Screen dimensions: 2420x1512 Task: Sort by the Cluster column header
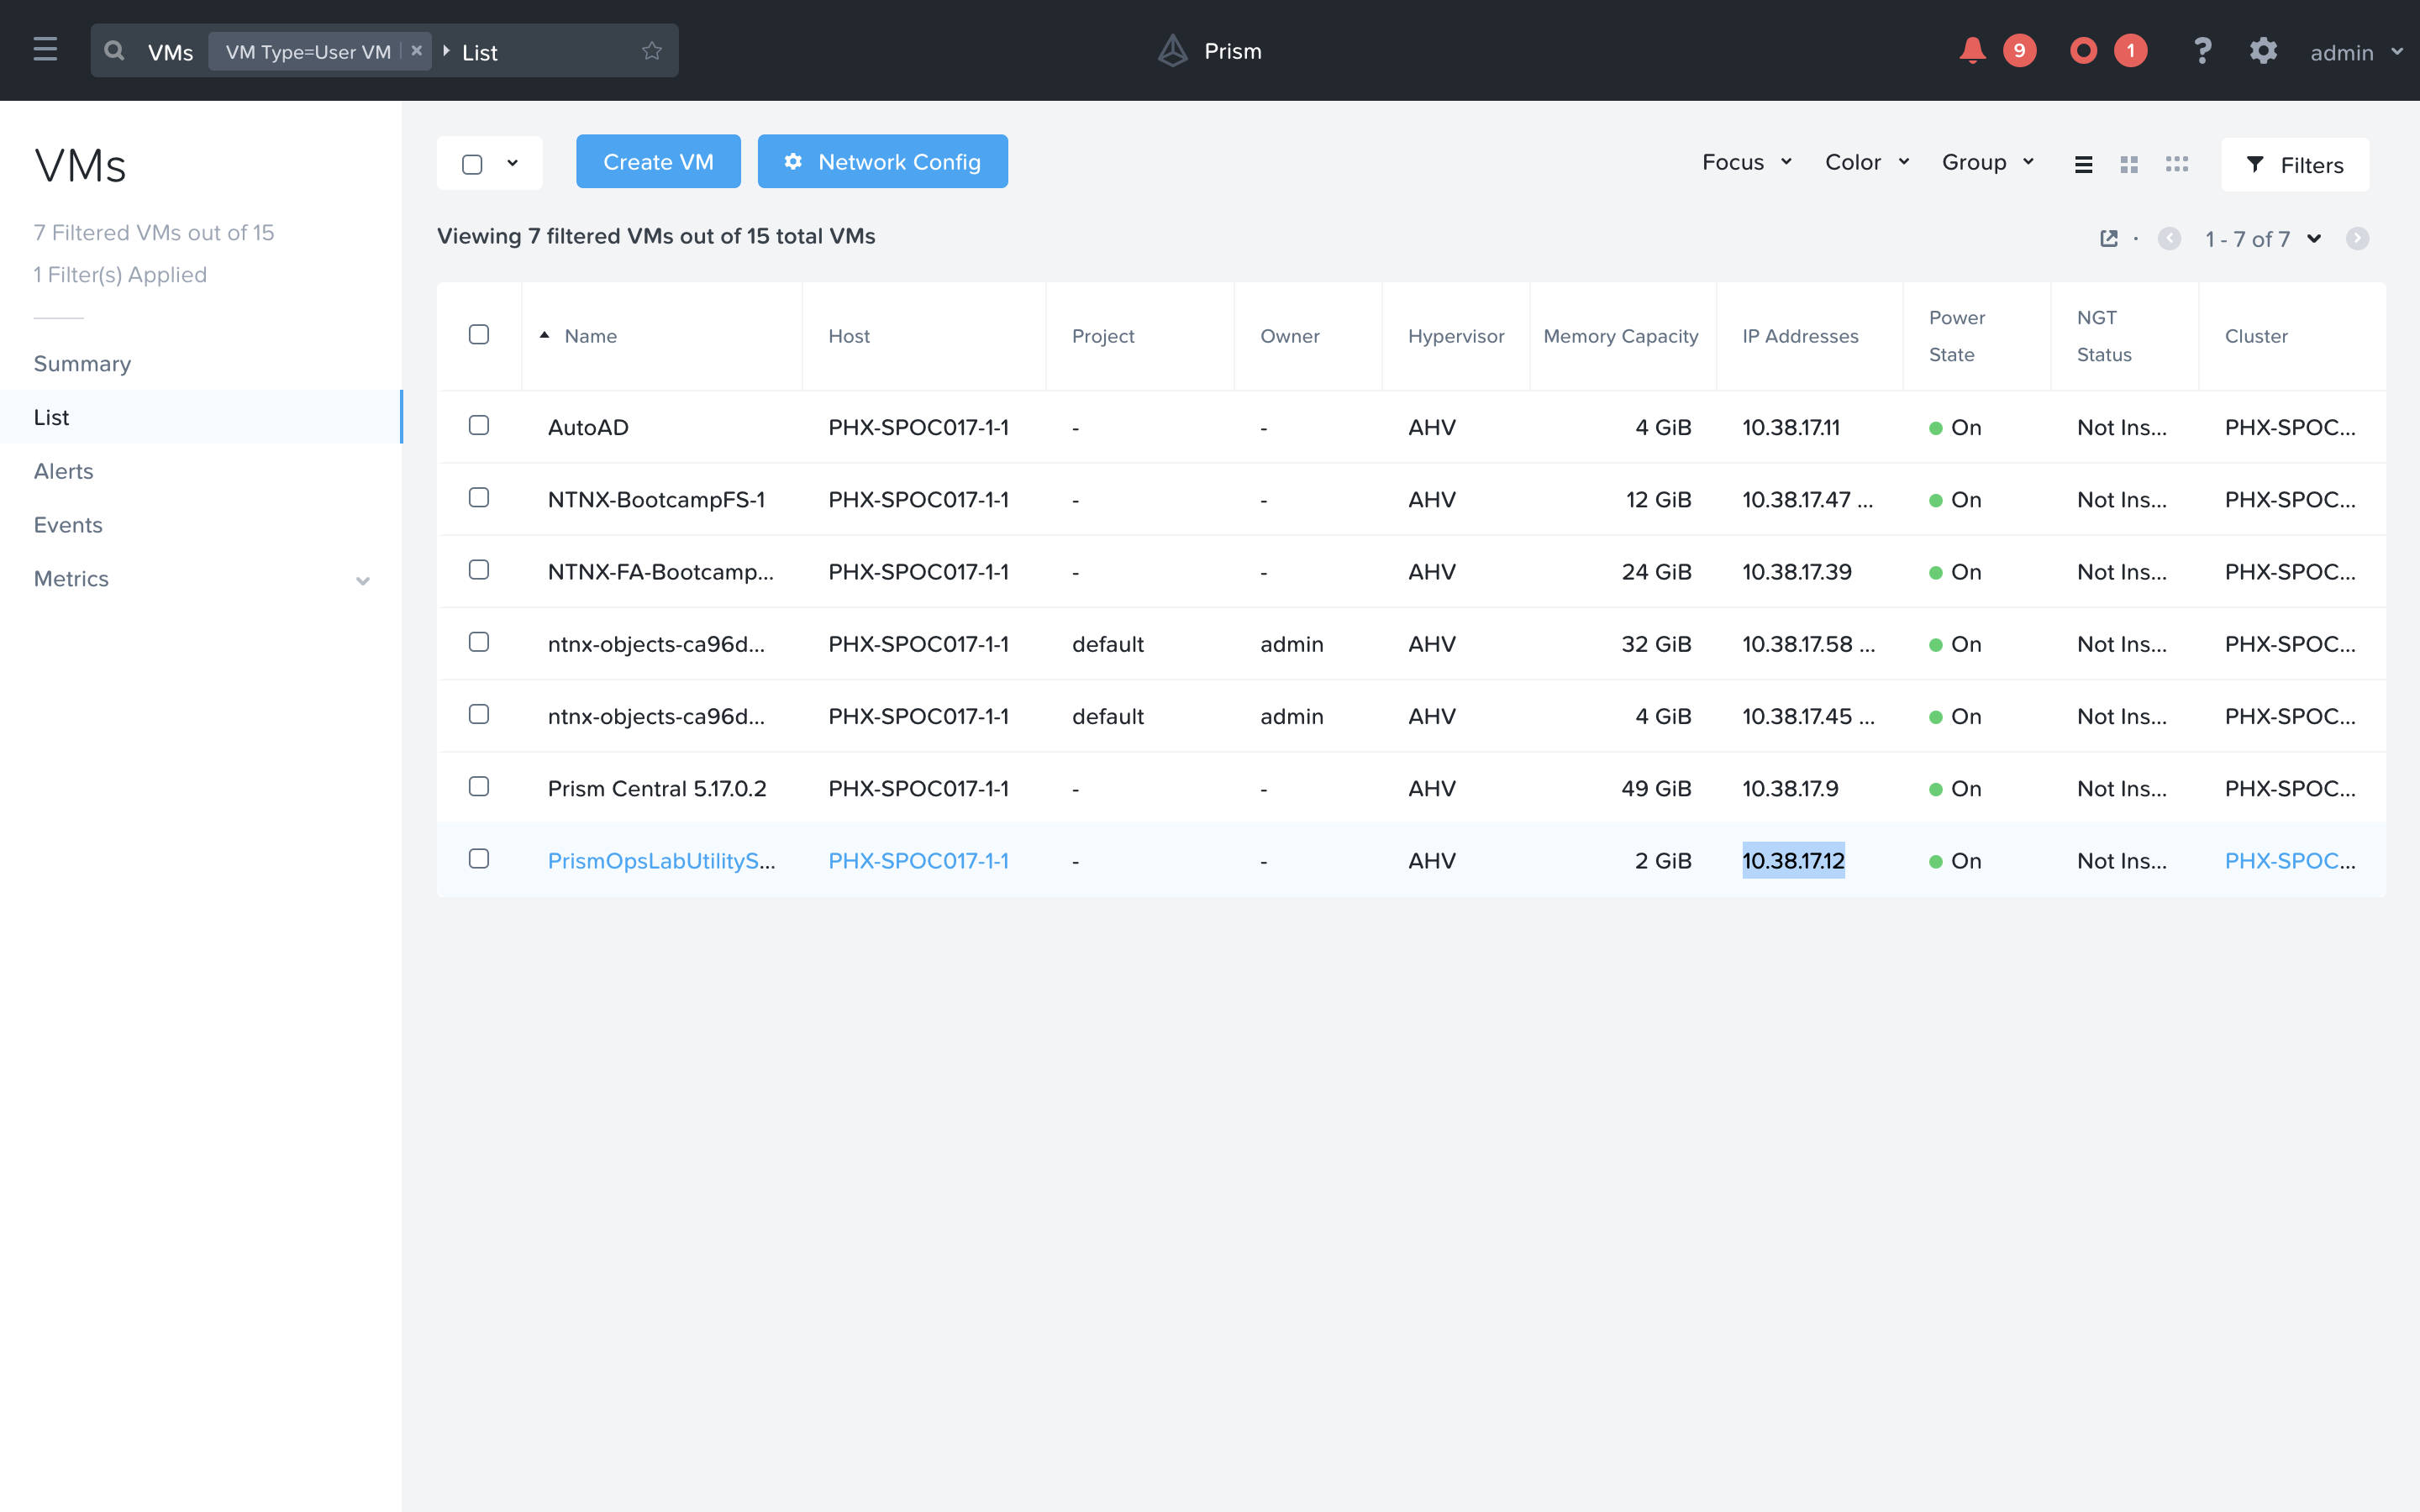2256,336
